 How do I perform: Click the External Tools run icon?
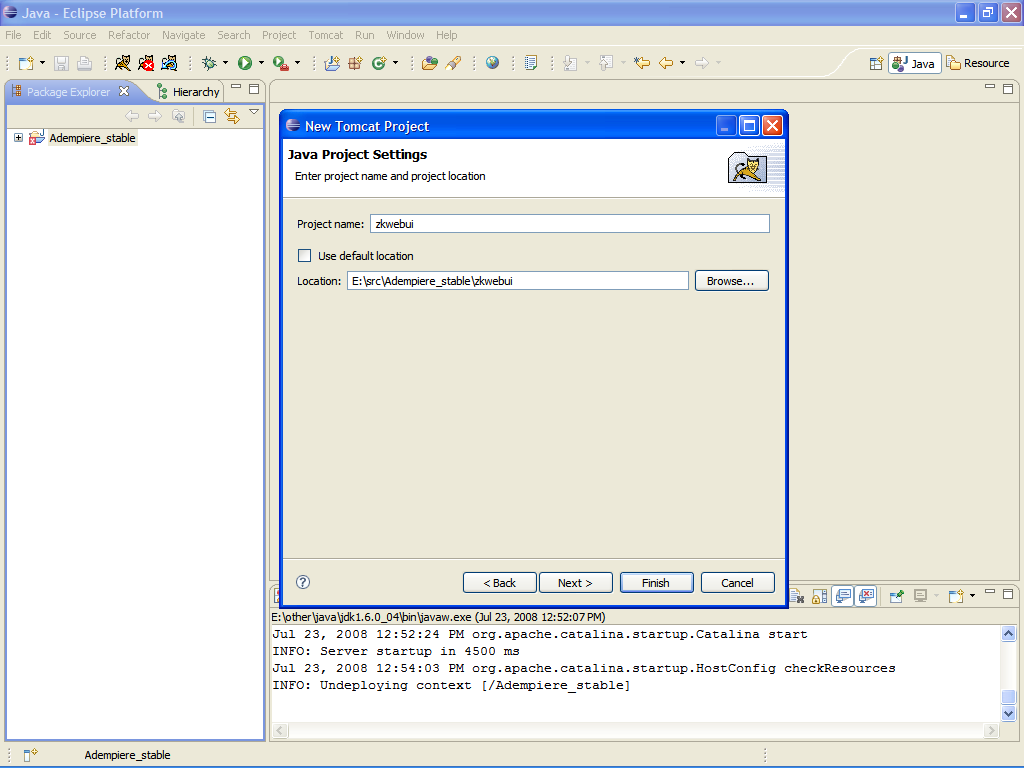coord(280,63)
